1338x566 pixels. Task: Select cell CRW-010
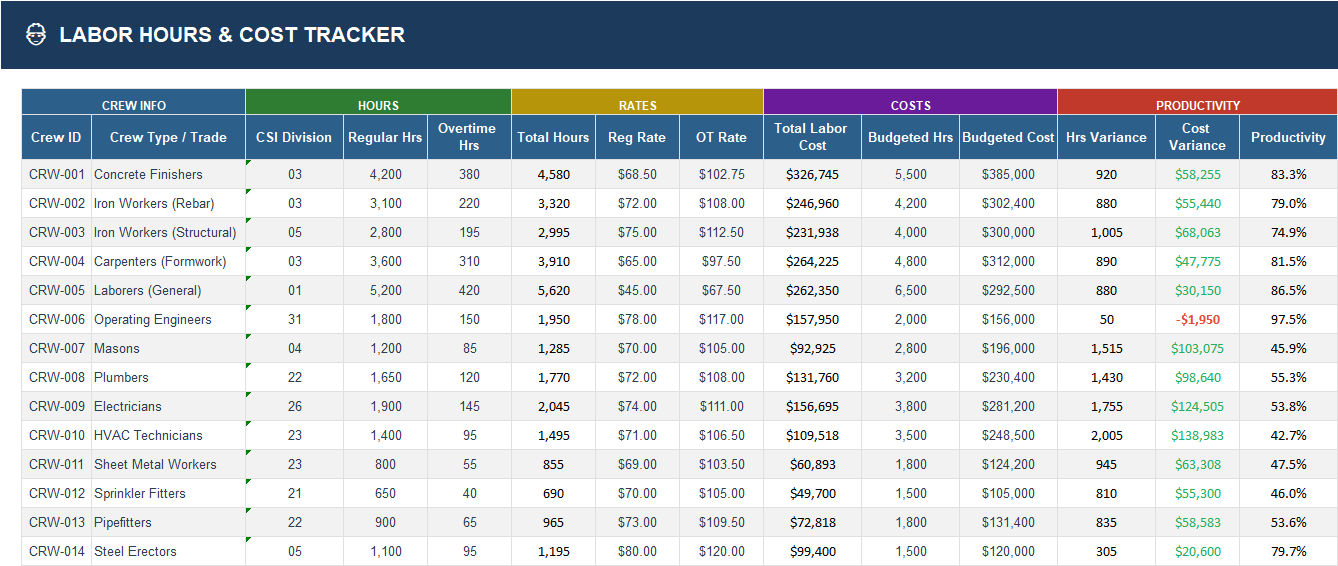[x=56, y=435]
